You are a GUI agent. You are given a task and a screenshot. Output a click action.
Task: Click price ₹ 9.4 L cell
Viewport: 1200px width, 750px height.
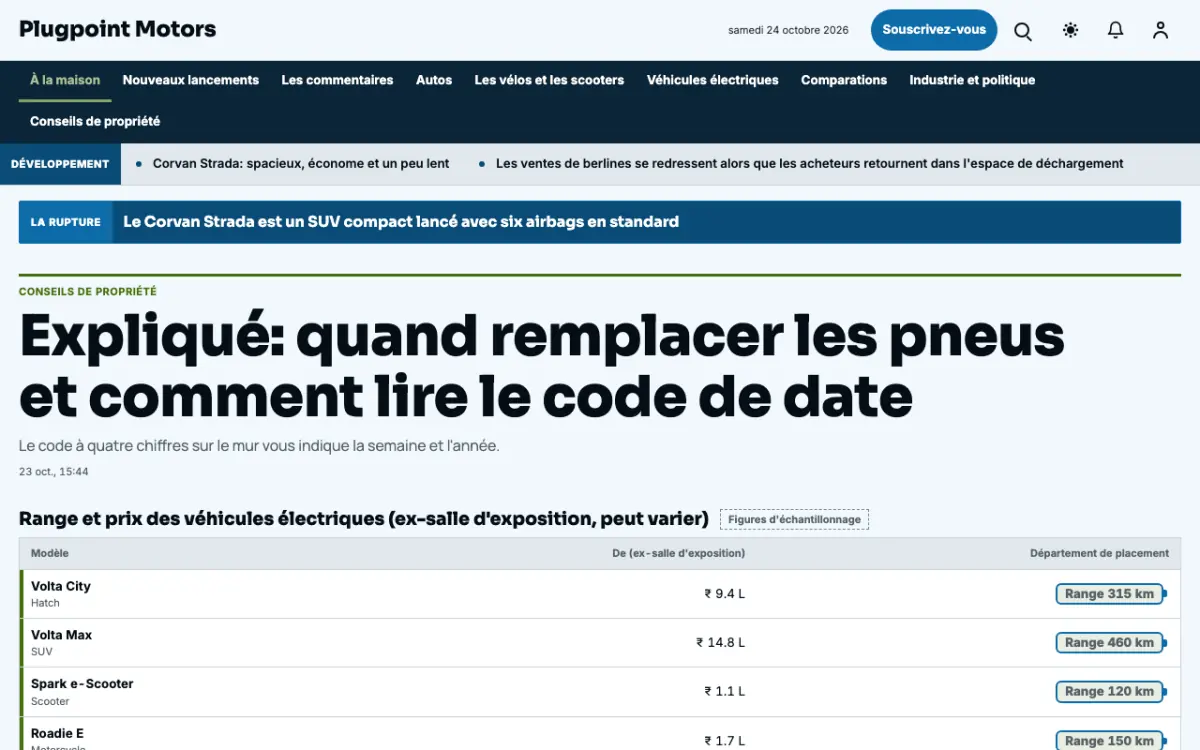[x=725, y=594]
